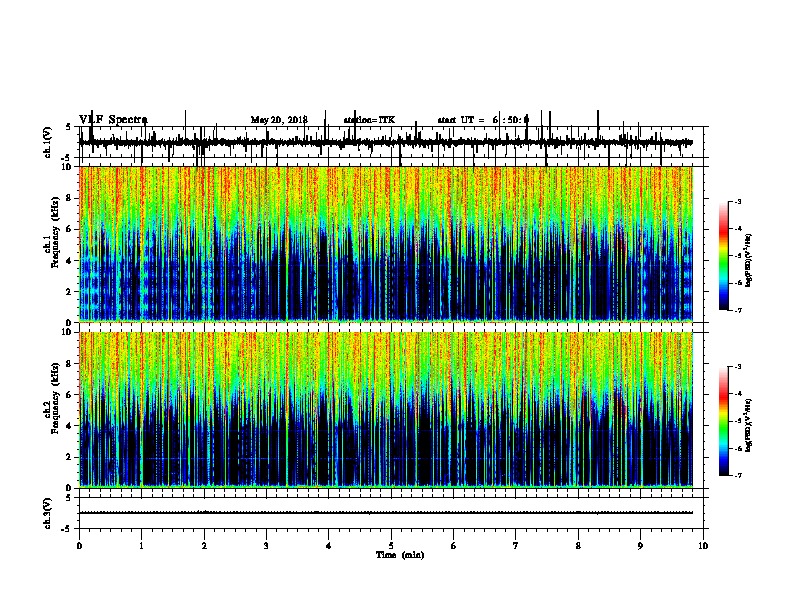
Task: Click the '10' kHz tick of ch.2 spectrogram
Action: (66, 332)
